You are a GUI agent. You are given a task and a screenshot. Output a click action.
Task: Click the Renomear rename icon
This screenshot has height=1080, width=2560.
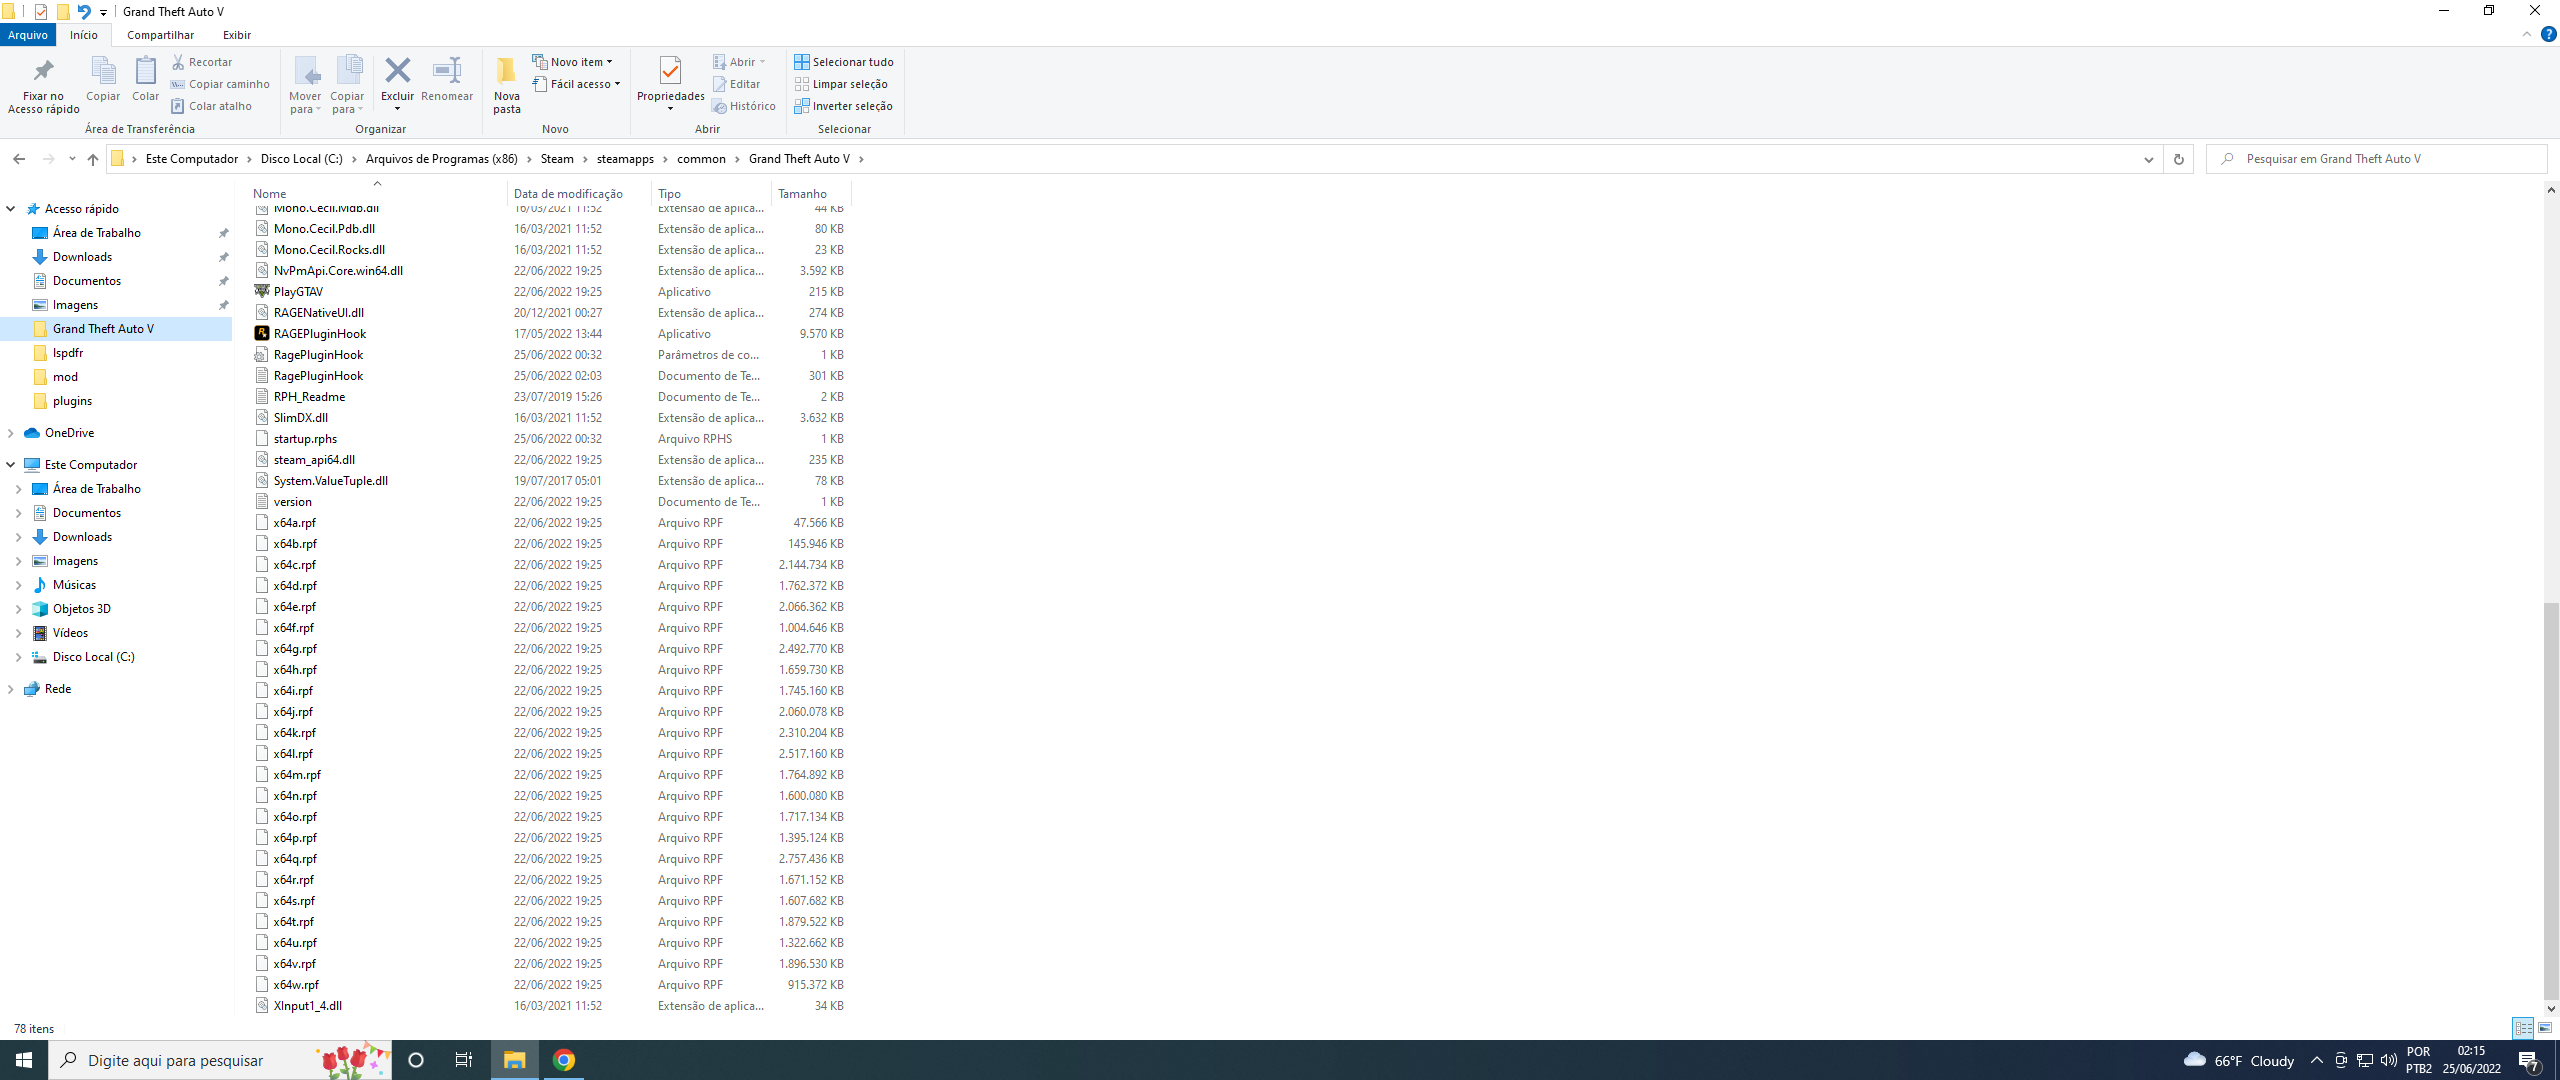[x=446, y=71]
